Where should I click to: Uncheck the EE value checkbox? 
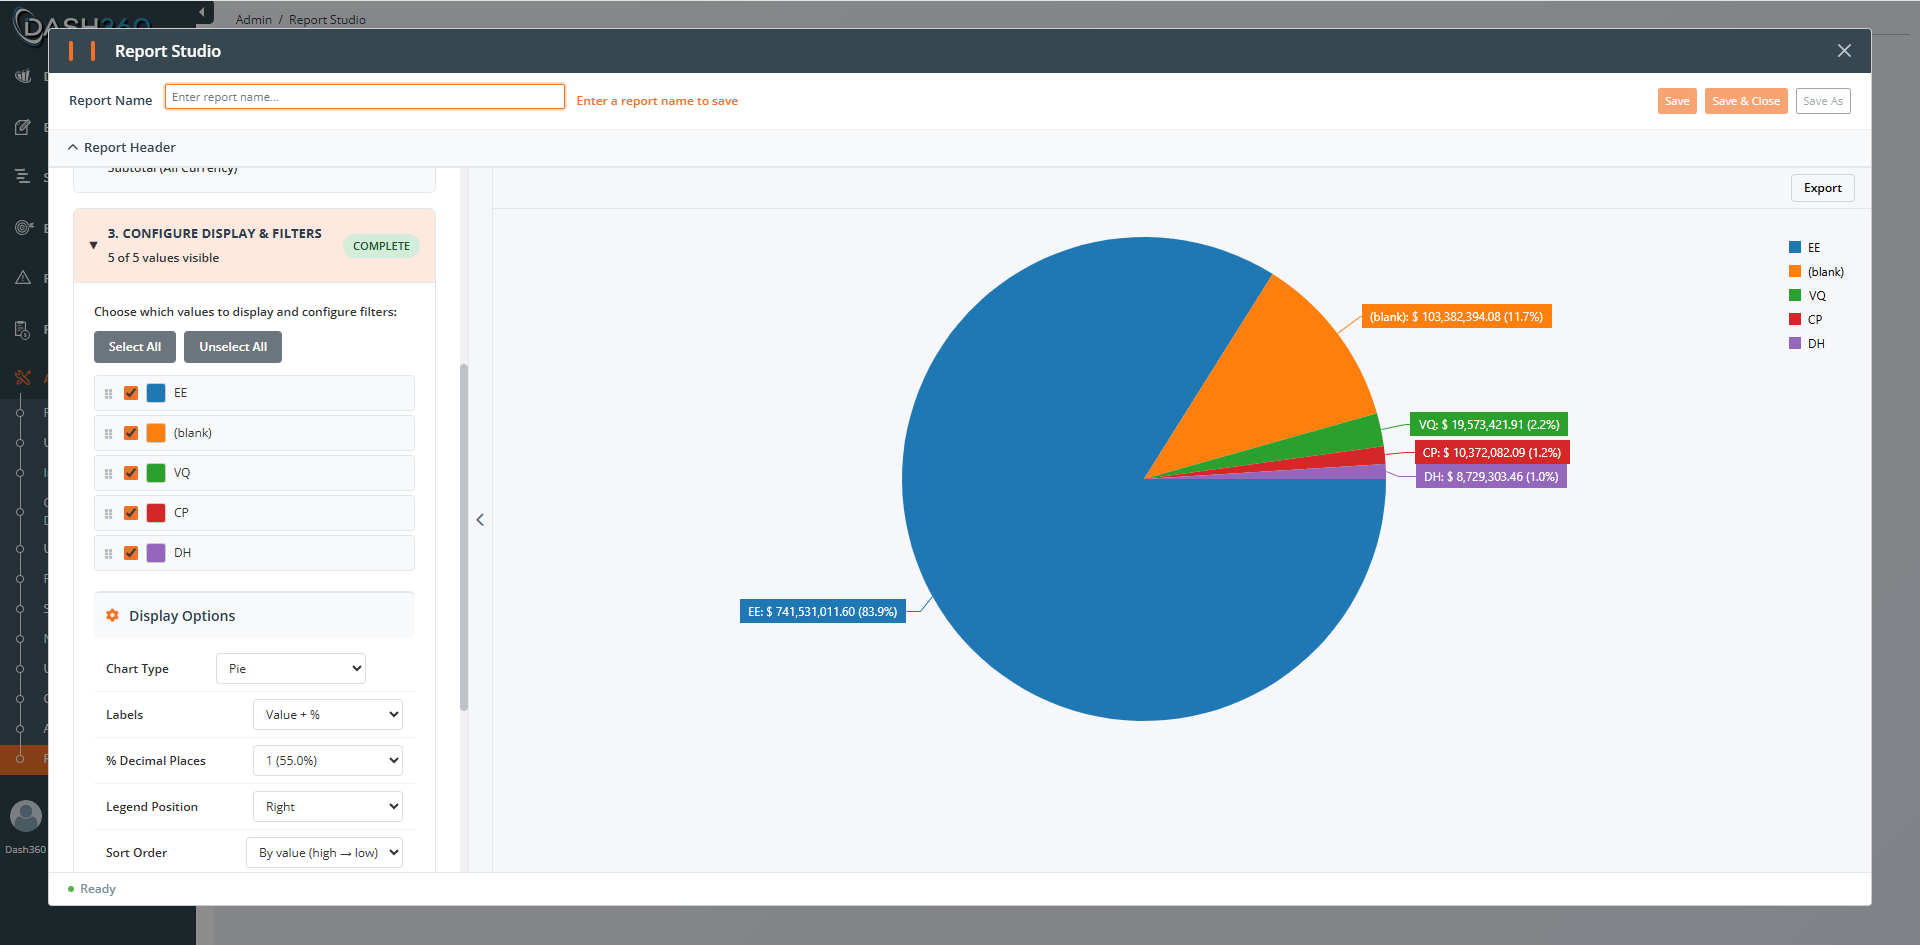point(131,393)
